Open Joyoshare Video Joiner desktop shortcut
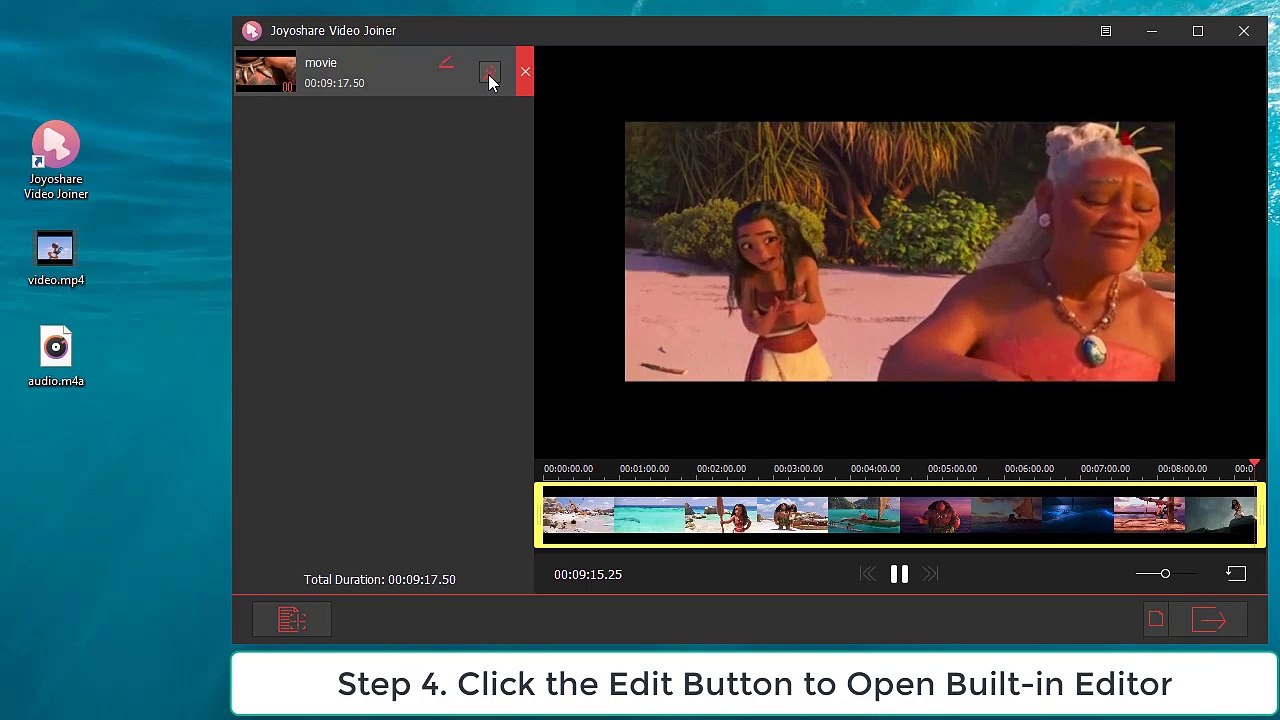This screenshot has height=720, width=1280. click(56, 161)
